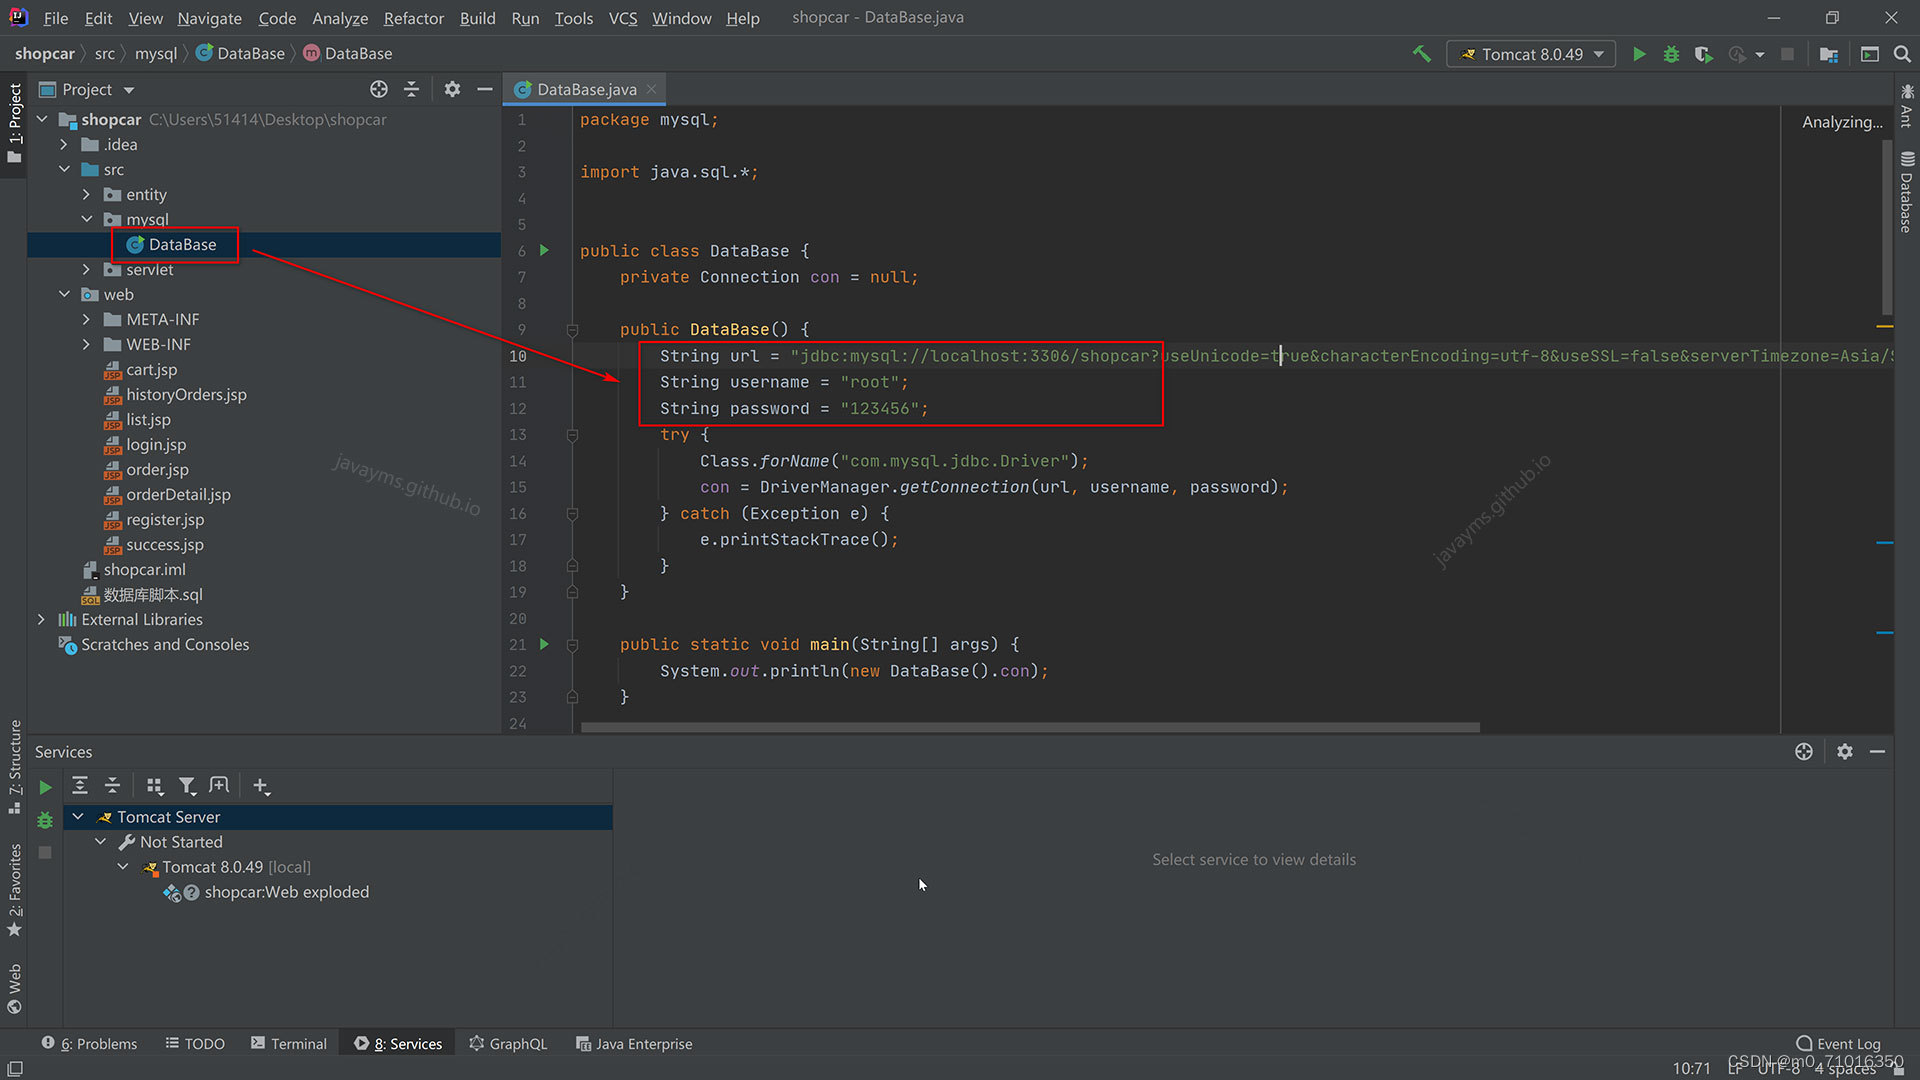Start Debugging with the bug icon
The height and width of the screenshot is (1080, 1920).
(1671, 54)
